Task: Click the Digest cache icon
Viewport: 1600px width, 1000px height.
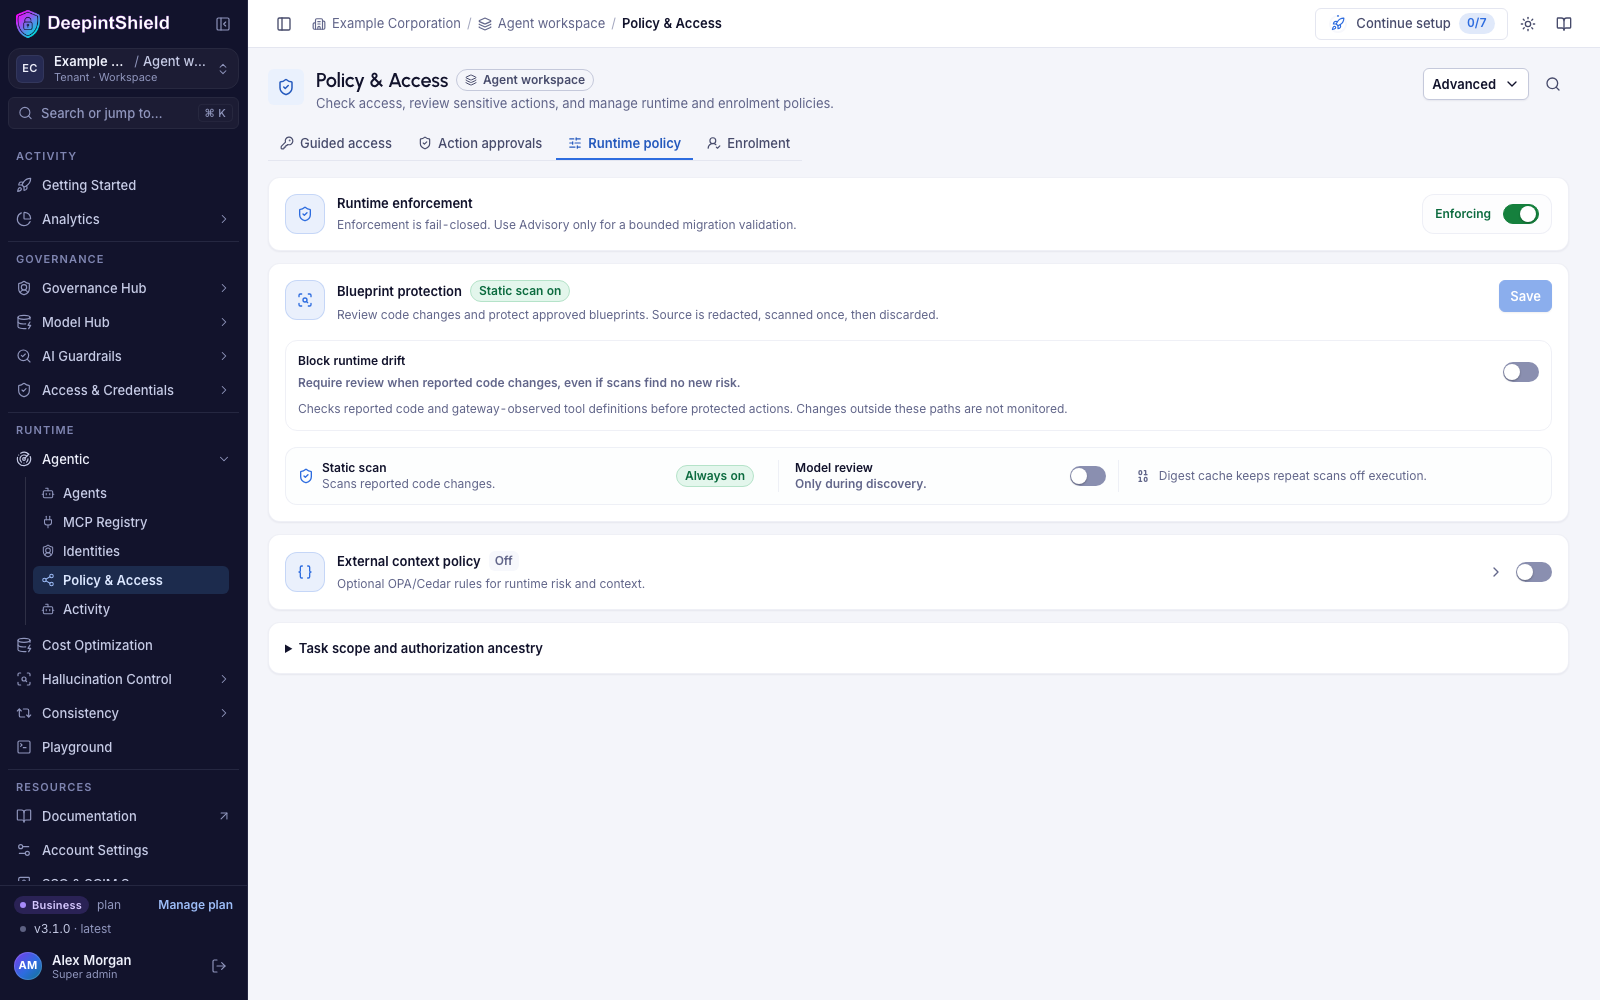Action: tap(1143, 476)
